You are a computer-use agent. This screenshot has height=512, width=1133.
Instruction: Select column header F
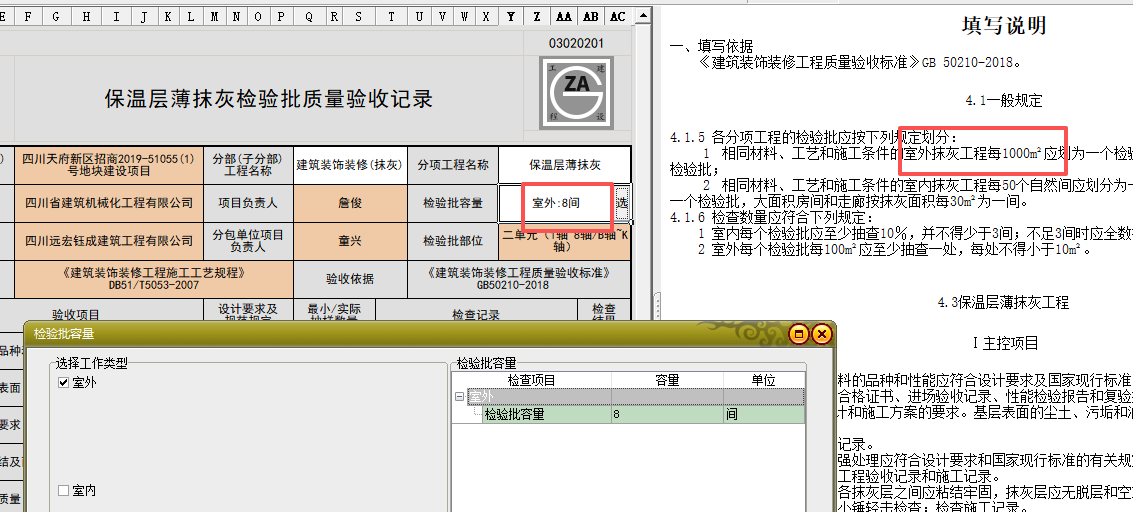(x=28, y=16)
